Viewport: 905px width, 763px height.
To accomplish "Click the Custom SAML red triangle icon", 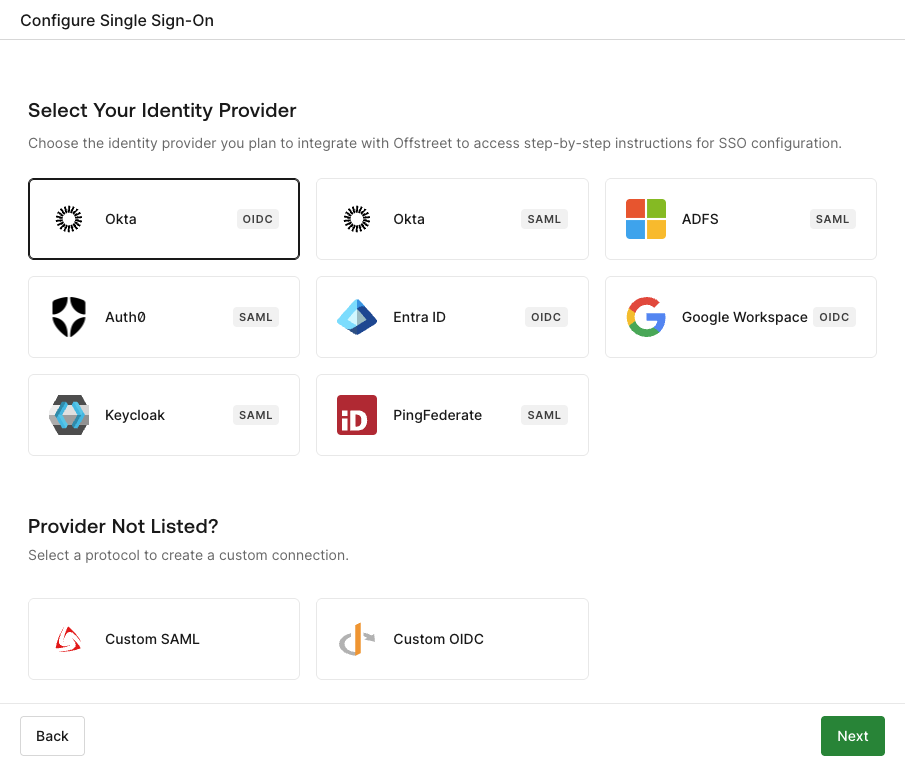I will pyautogui.click(x=69, y=639).
